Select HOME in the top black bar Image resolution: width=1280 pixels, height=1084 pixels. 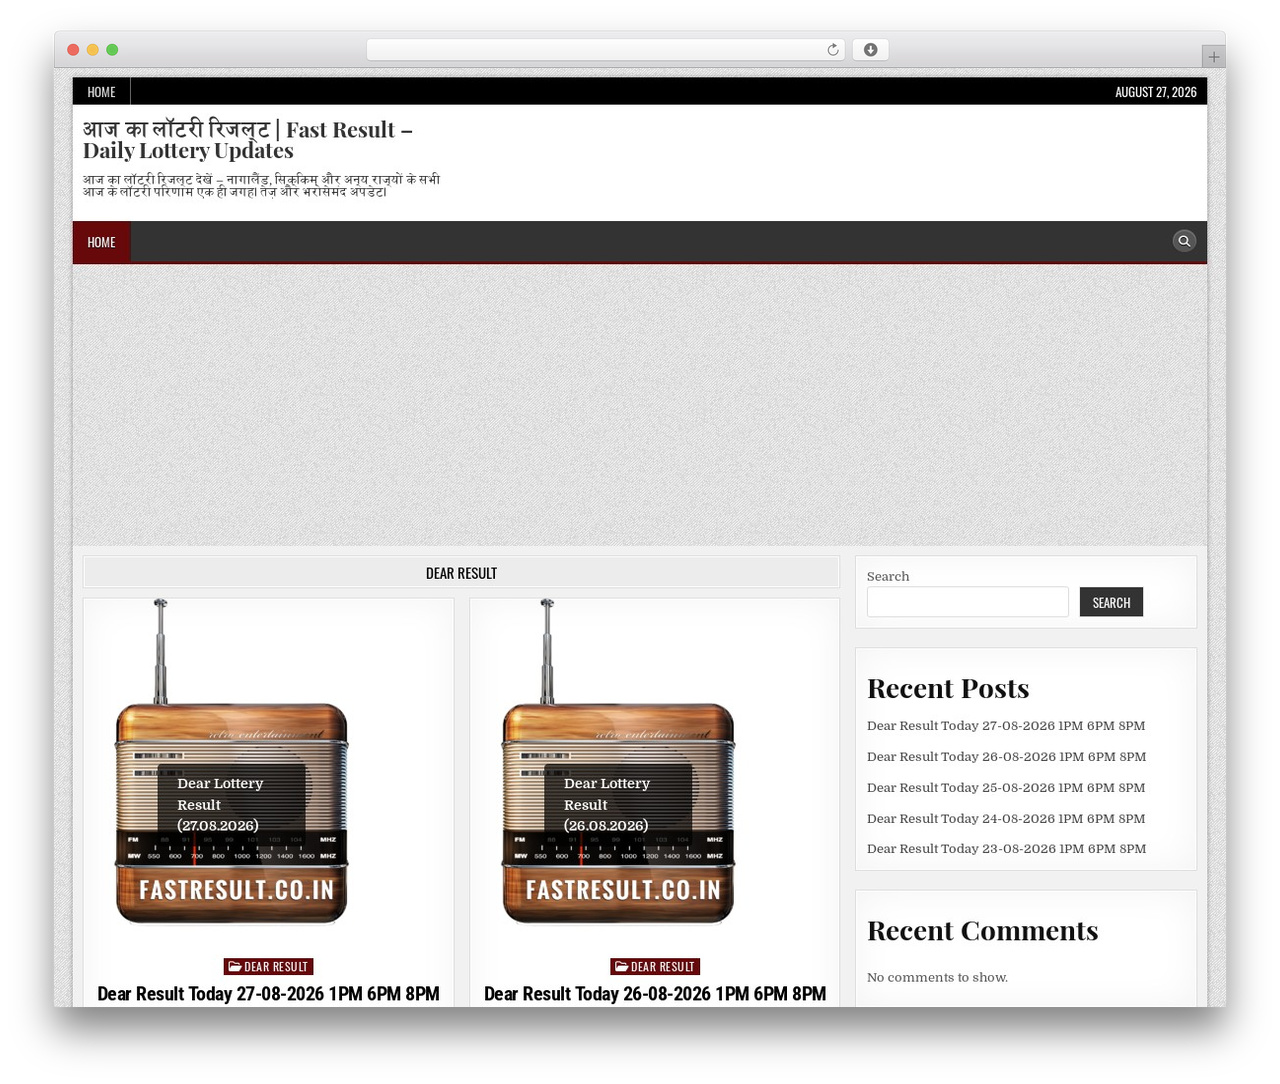[101, 92]
